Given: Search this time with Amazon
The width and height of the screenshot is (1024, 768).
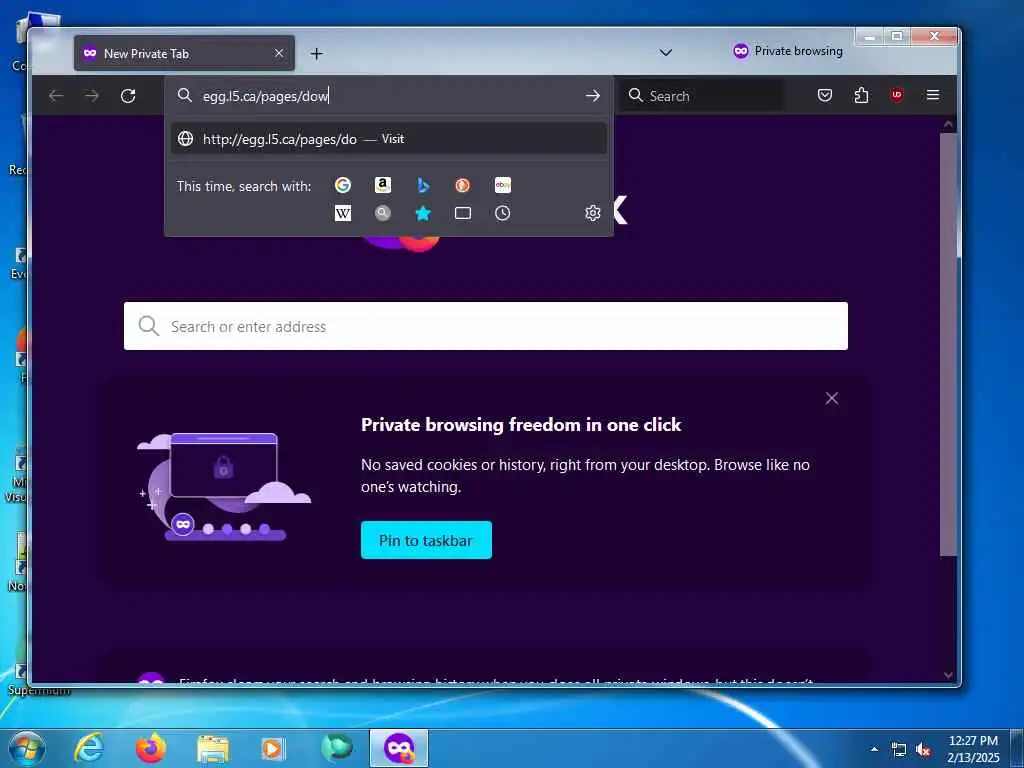Looking at the screenshot, I should [x=383, y=185].
